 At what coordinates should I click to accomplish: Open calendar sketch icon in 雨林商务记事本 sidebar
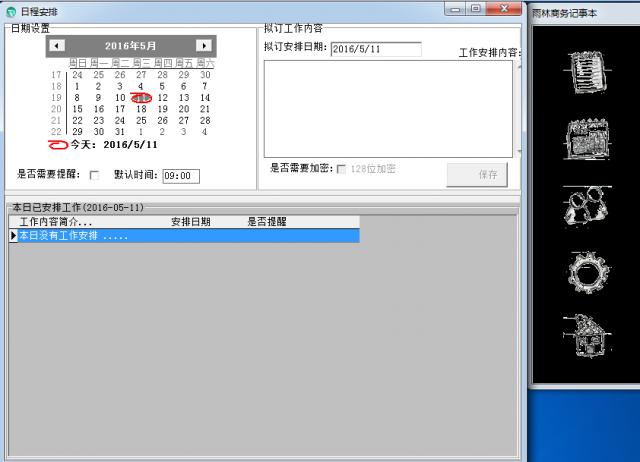click(x=587, y=139)
